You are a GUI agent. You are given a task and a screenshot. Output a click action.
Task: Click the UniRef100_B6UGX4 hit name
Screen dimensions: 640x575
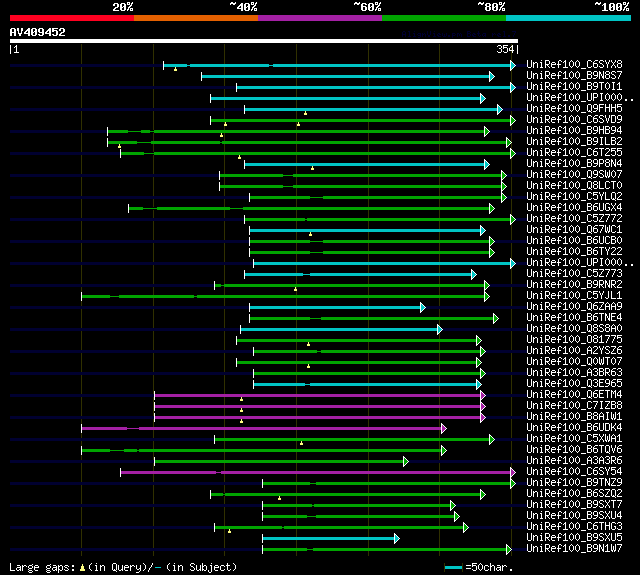[574, 208]
